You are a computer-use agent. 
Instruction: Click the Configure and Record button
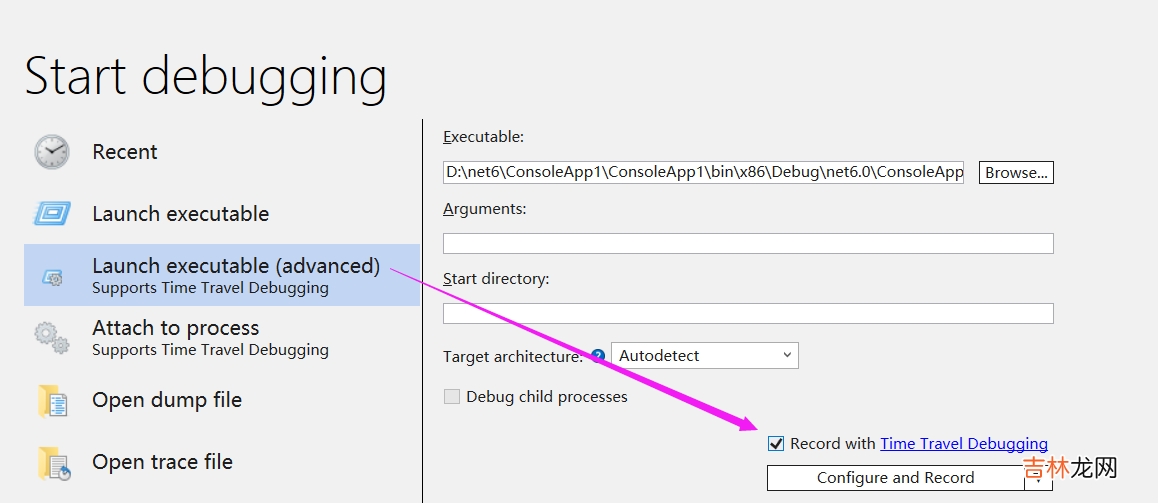tap(895, 478)
